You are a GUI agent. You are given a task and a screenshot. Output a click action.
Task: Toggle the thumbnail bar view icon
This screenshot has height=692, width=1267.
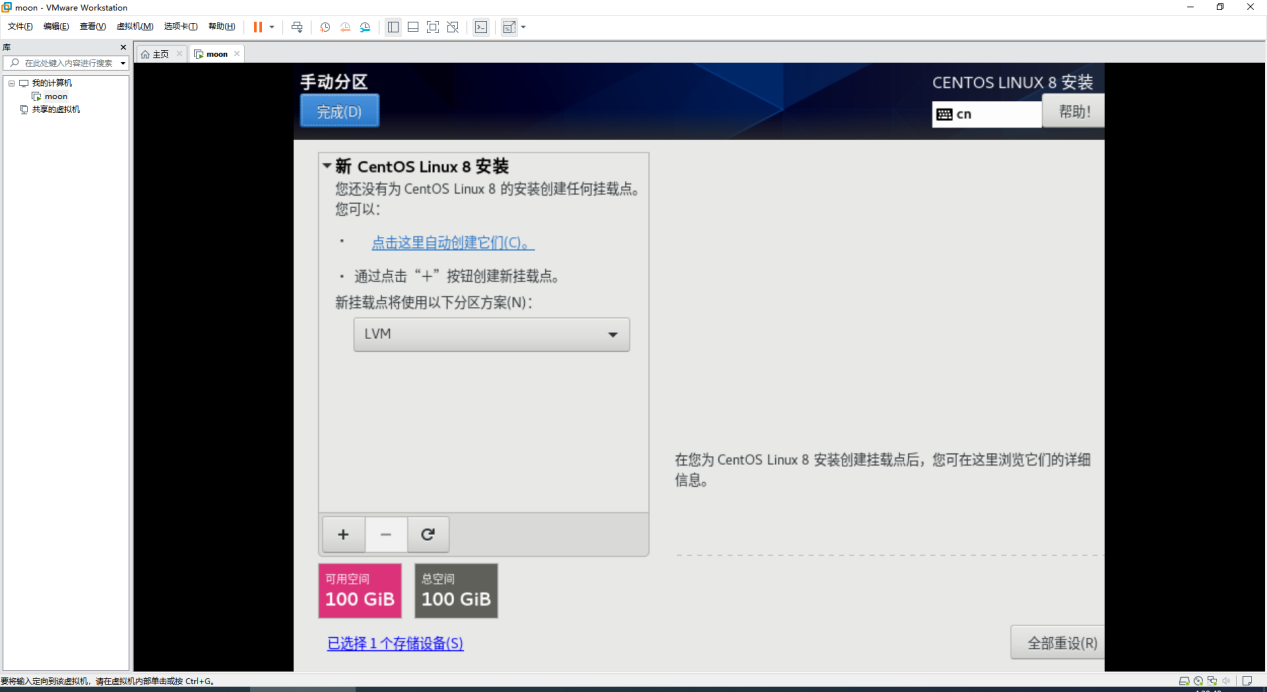click(413, 27)
